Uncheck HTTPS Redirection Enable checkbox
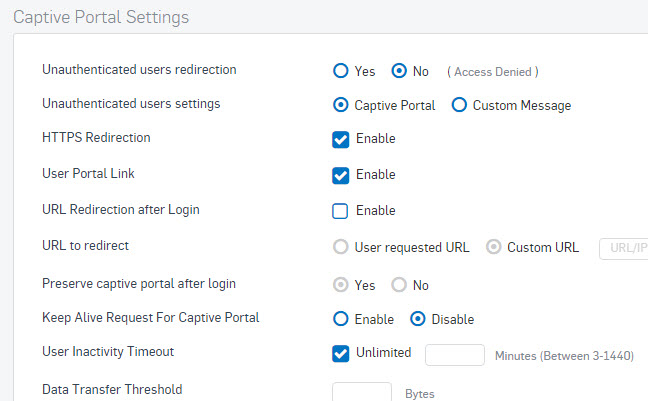Screen dimensions: 648x401 pyautogui.click(x=341, y=140)
